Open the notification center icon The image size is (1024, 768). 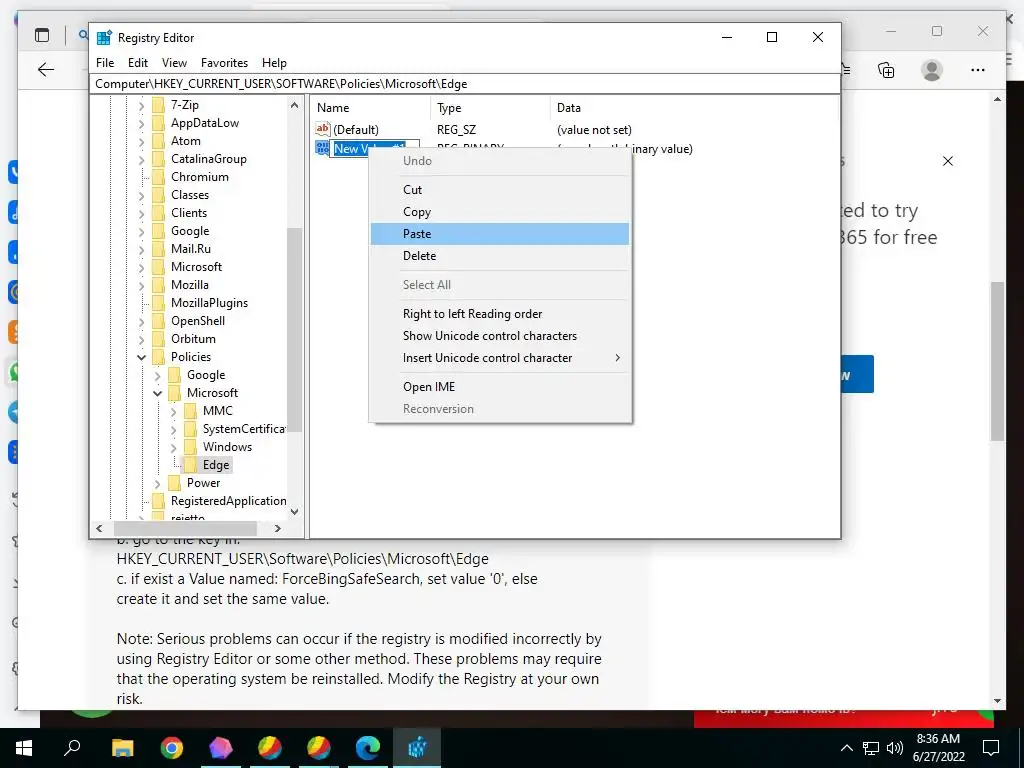click(991, 748)
